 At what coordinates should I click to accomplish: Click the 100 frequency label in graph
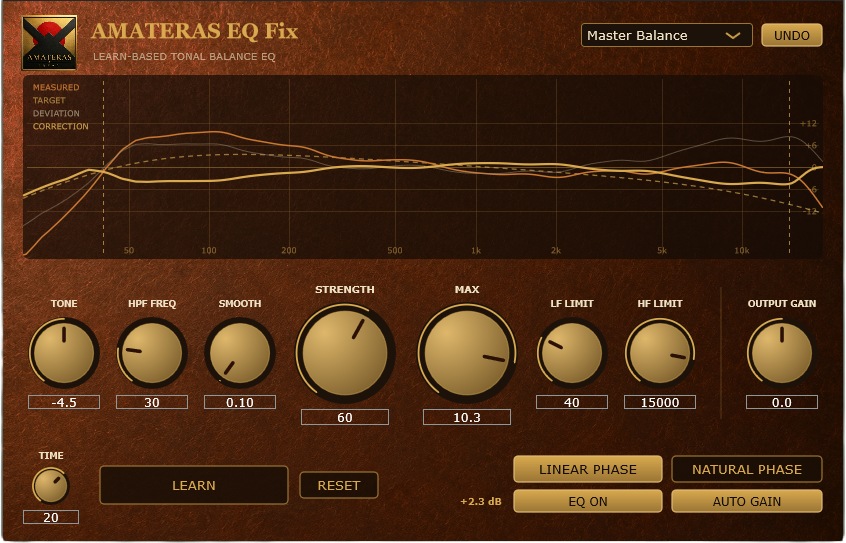(x=209, y=250)
